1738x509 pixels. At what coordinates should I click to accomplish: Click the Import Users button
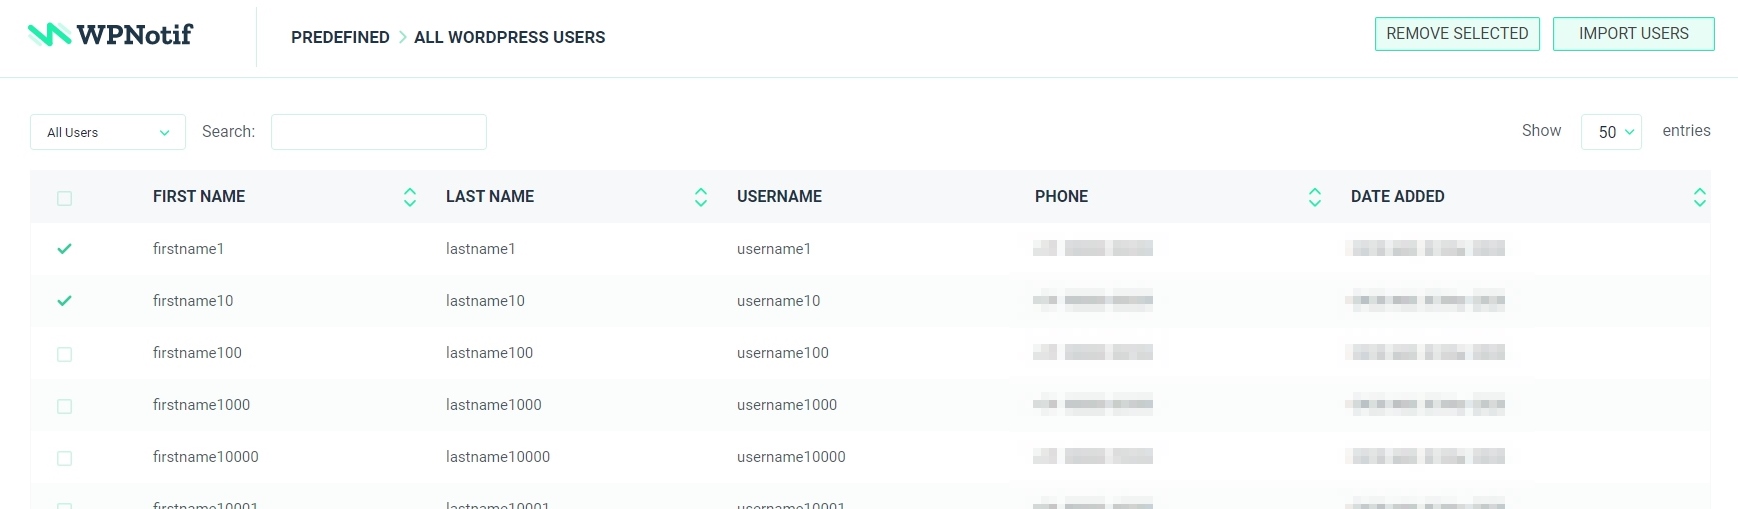pos(1633,34)
